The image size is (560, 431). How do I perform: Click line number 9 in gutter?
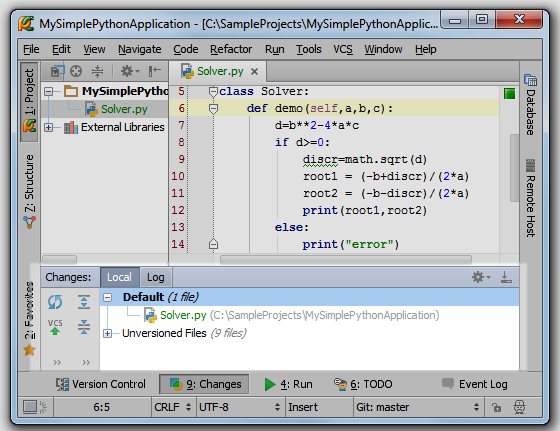[x=181, y=159]
